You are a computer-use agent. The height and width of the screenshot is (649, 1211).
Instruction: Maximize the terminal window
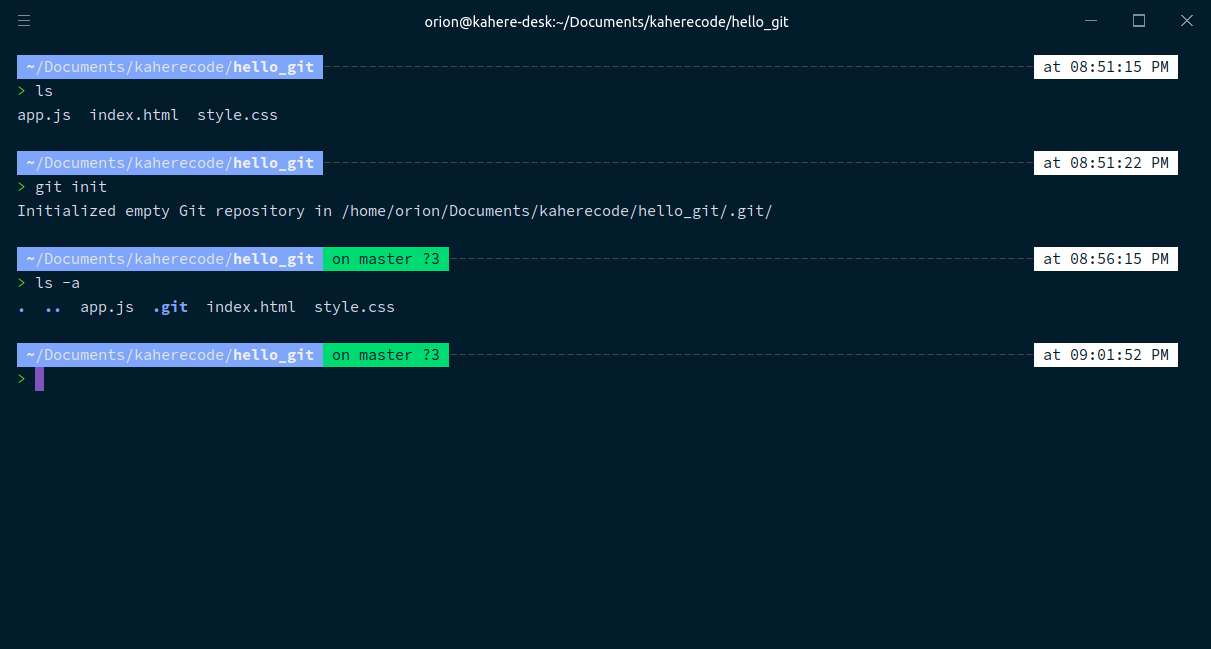coord(1138,21)
